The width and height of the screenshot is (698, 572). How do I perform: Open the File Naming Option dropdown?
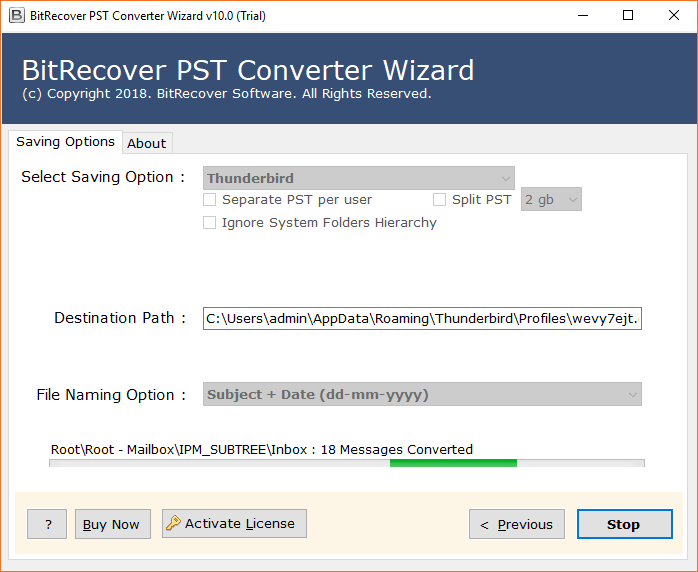(x=422, y=394)
